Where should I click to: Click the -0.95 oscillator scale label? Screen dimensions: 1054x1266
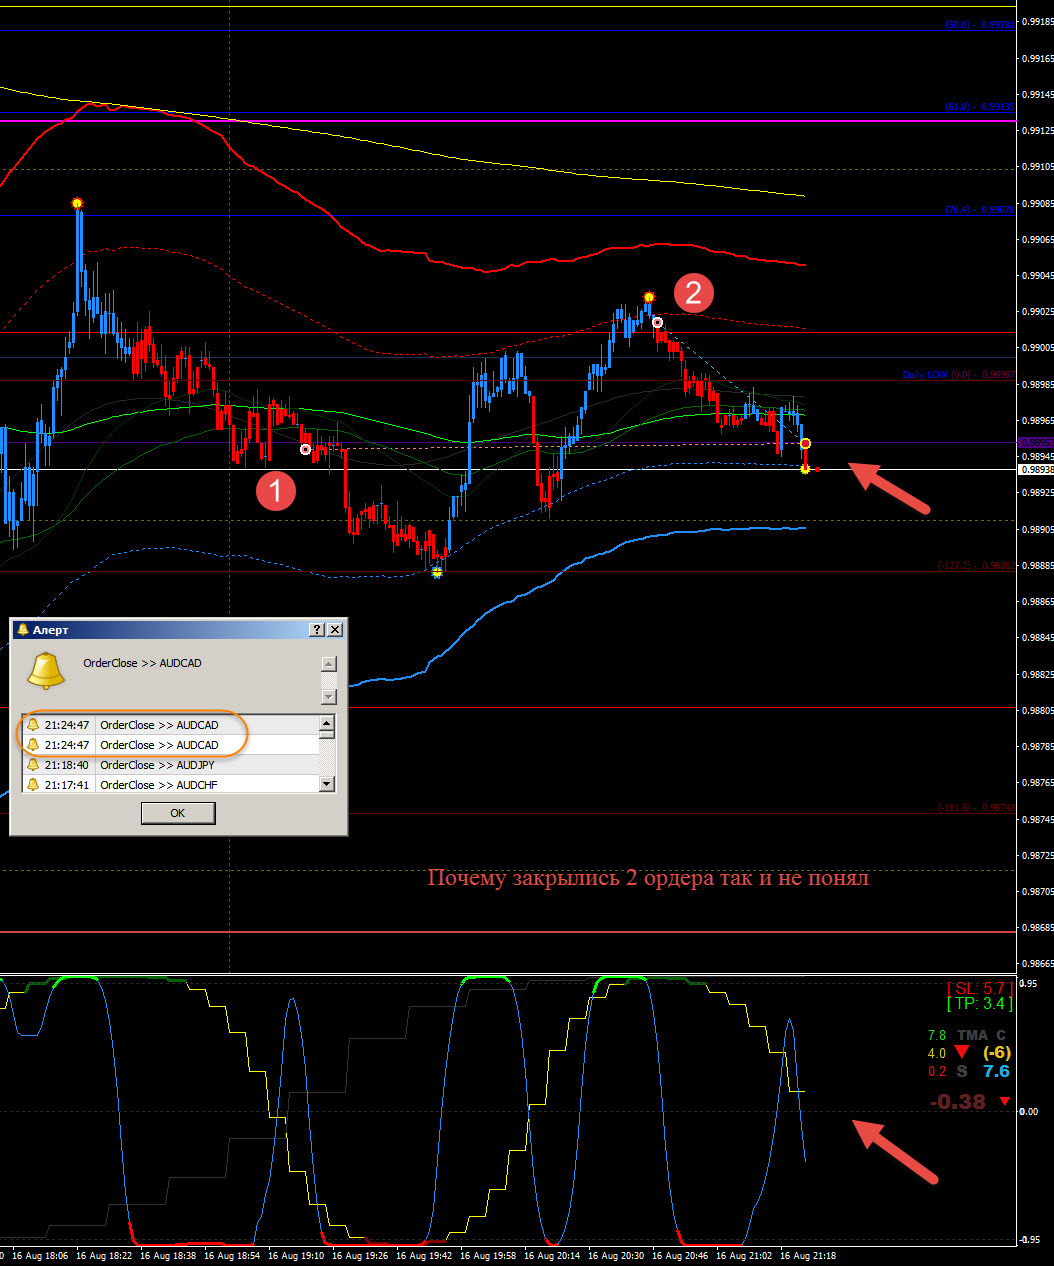[x=1029, y=1240]
